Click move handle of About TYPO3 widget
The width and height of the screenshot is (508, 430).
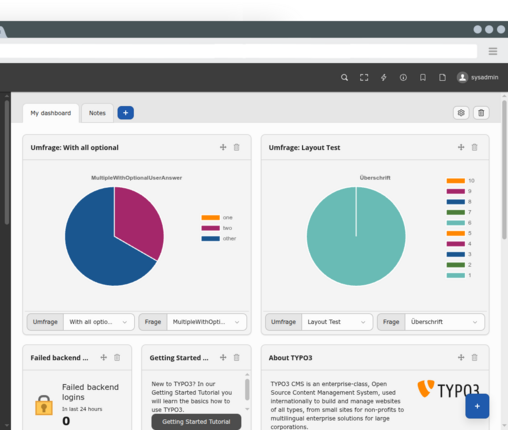tap(461, 357)
